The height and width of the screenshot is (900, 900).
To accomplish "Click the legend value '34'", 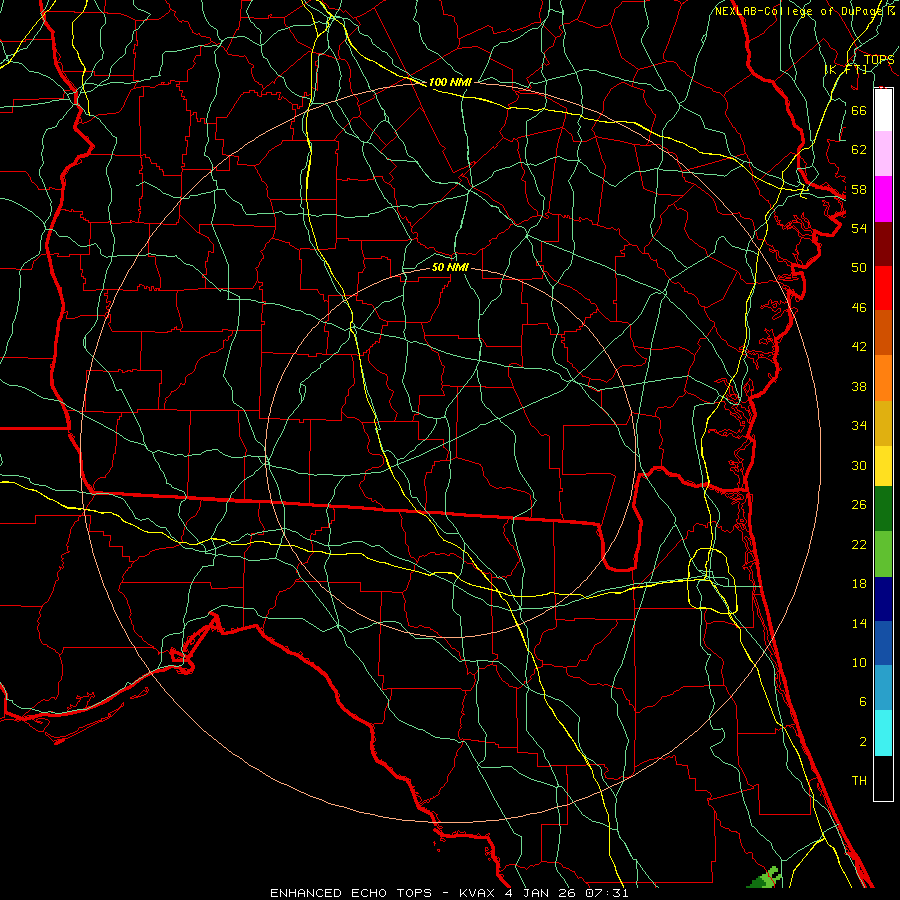I will click(859, 426).
